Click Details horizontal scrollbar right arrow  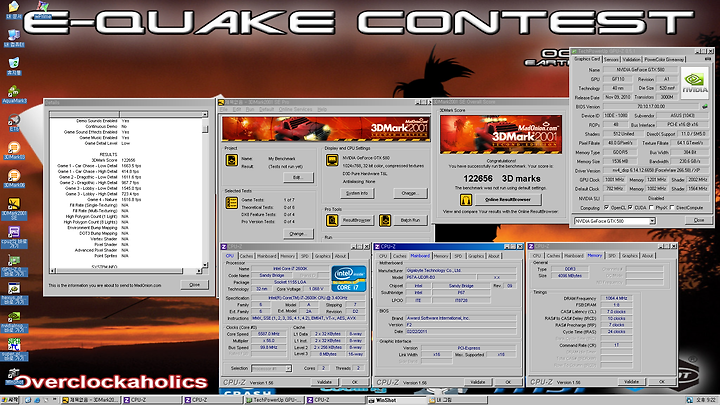pos(198,271)
